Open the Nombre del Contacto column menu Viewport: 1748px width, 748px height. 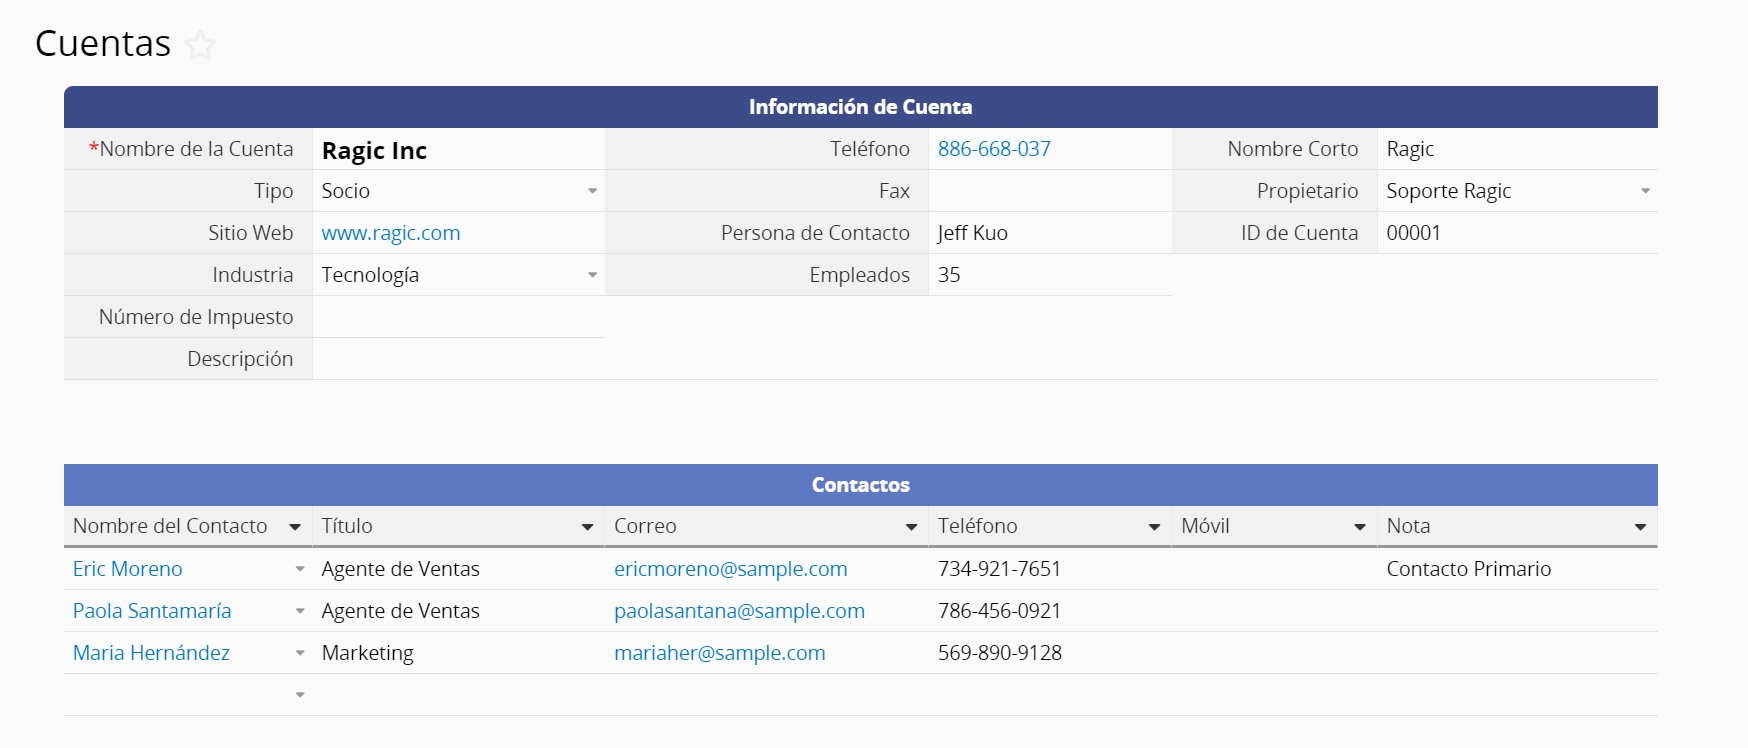pos(295,527)
